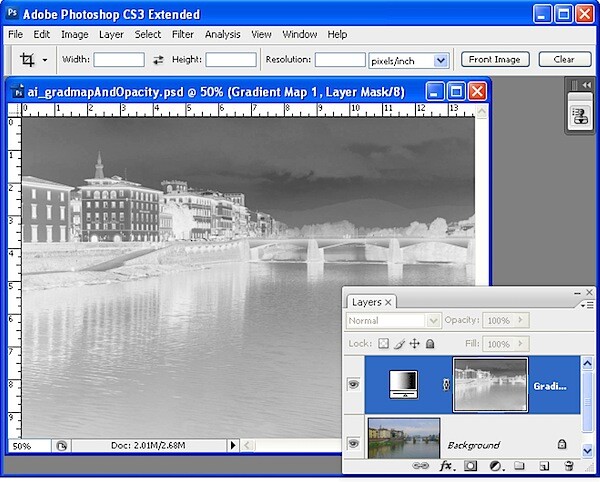Image resolution: width=600 pixels, height=482 pixels.
Task: Hide the Background layer eye icon
Action: coord(354,443)
